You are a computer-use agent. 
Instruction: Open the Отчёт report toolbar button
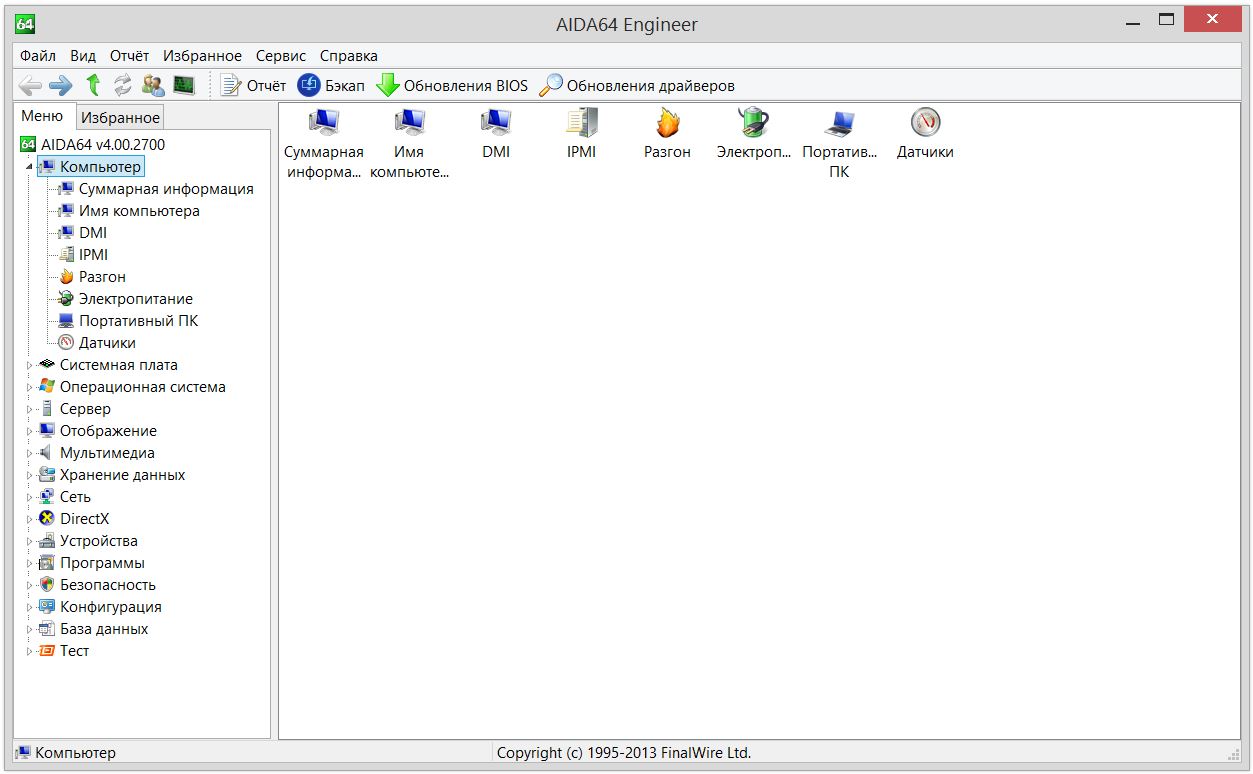pos(253,86)
